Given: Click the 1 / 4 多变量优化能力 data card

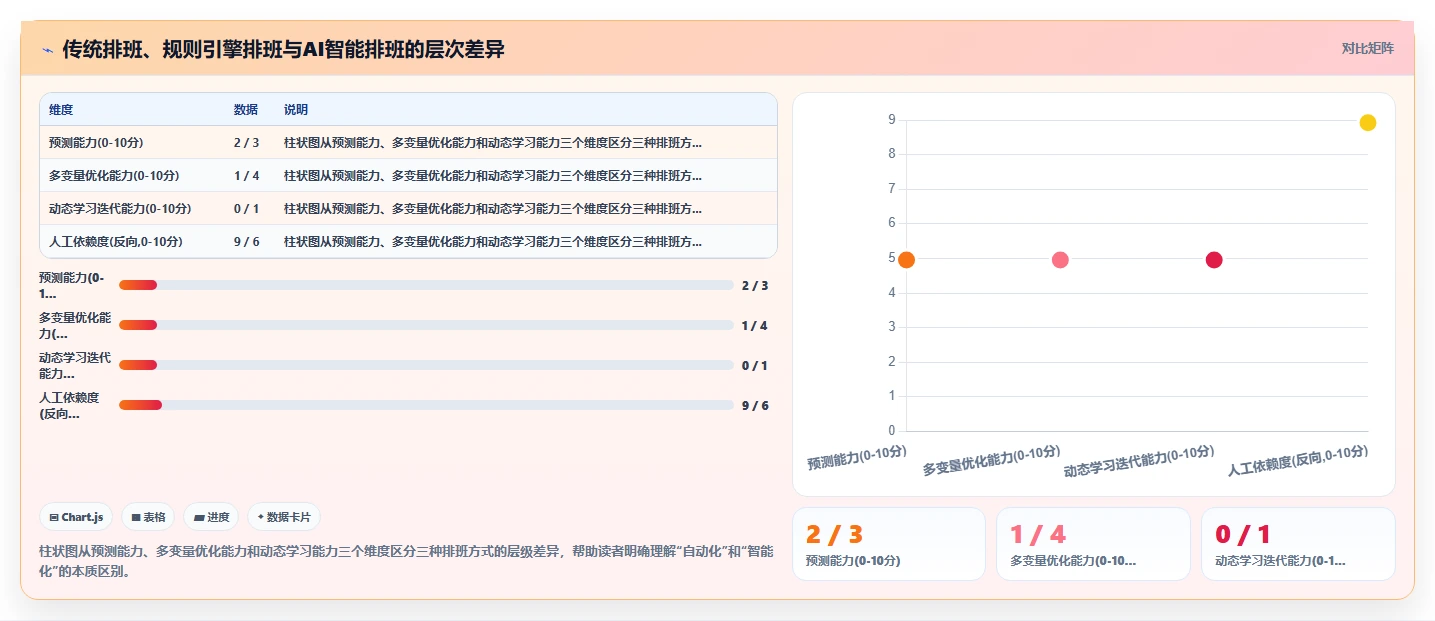Looking at the screenshot, I should [x=1093, y=544].
